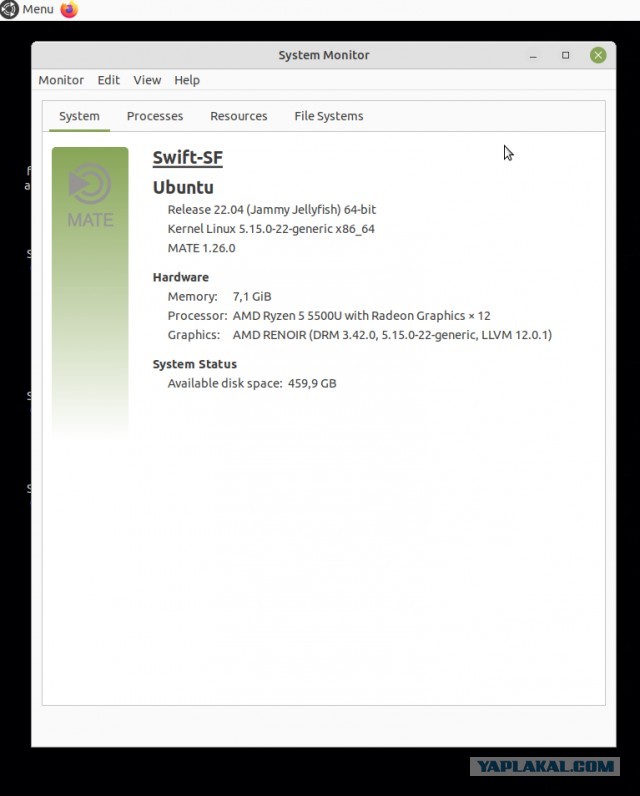Switch to the Resources tab
640x796 pixels.
239,116
